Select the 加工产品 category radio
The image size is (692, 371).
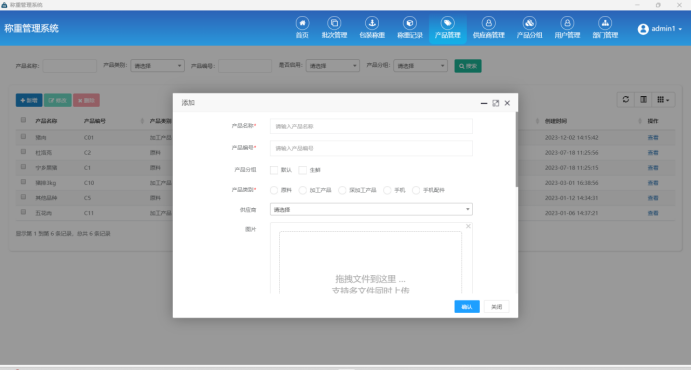tap(302, 190)
